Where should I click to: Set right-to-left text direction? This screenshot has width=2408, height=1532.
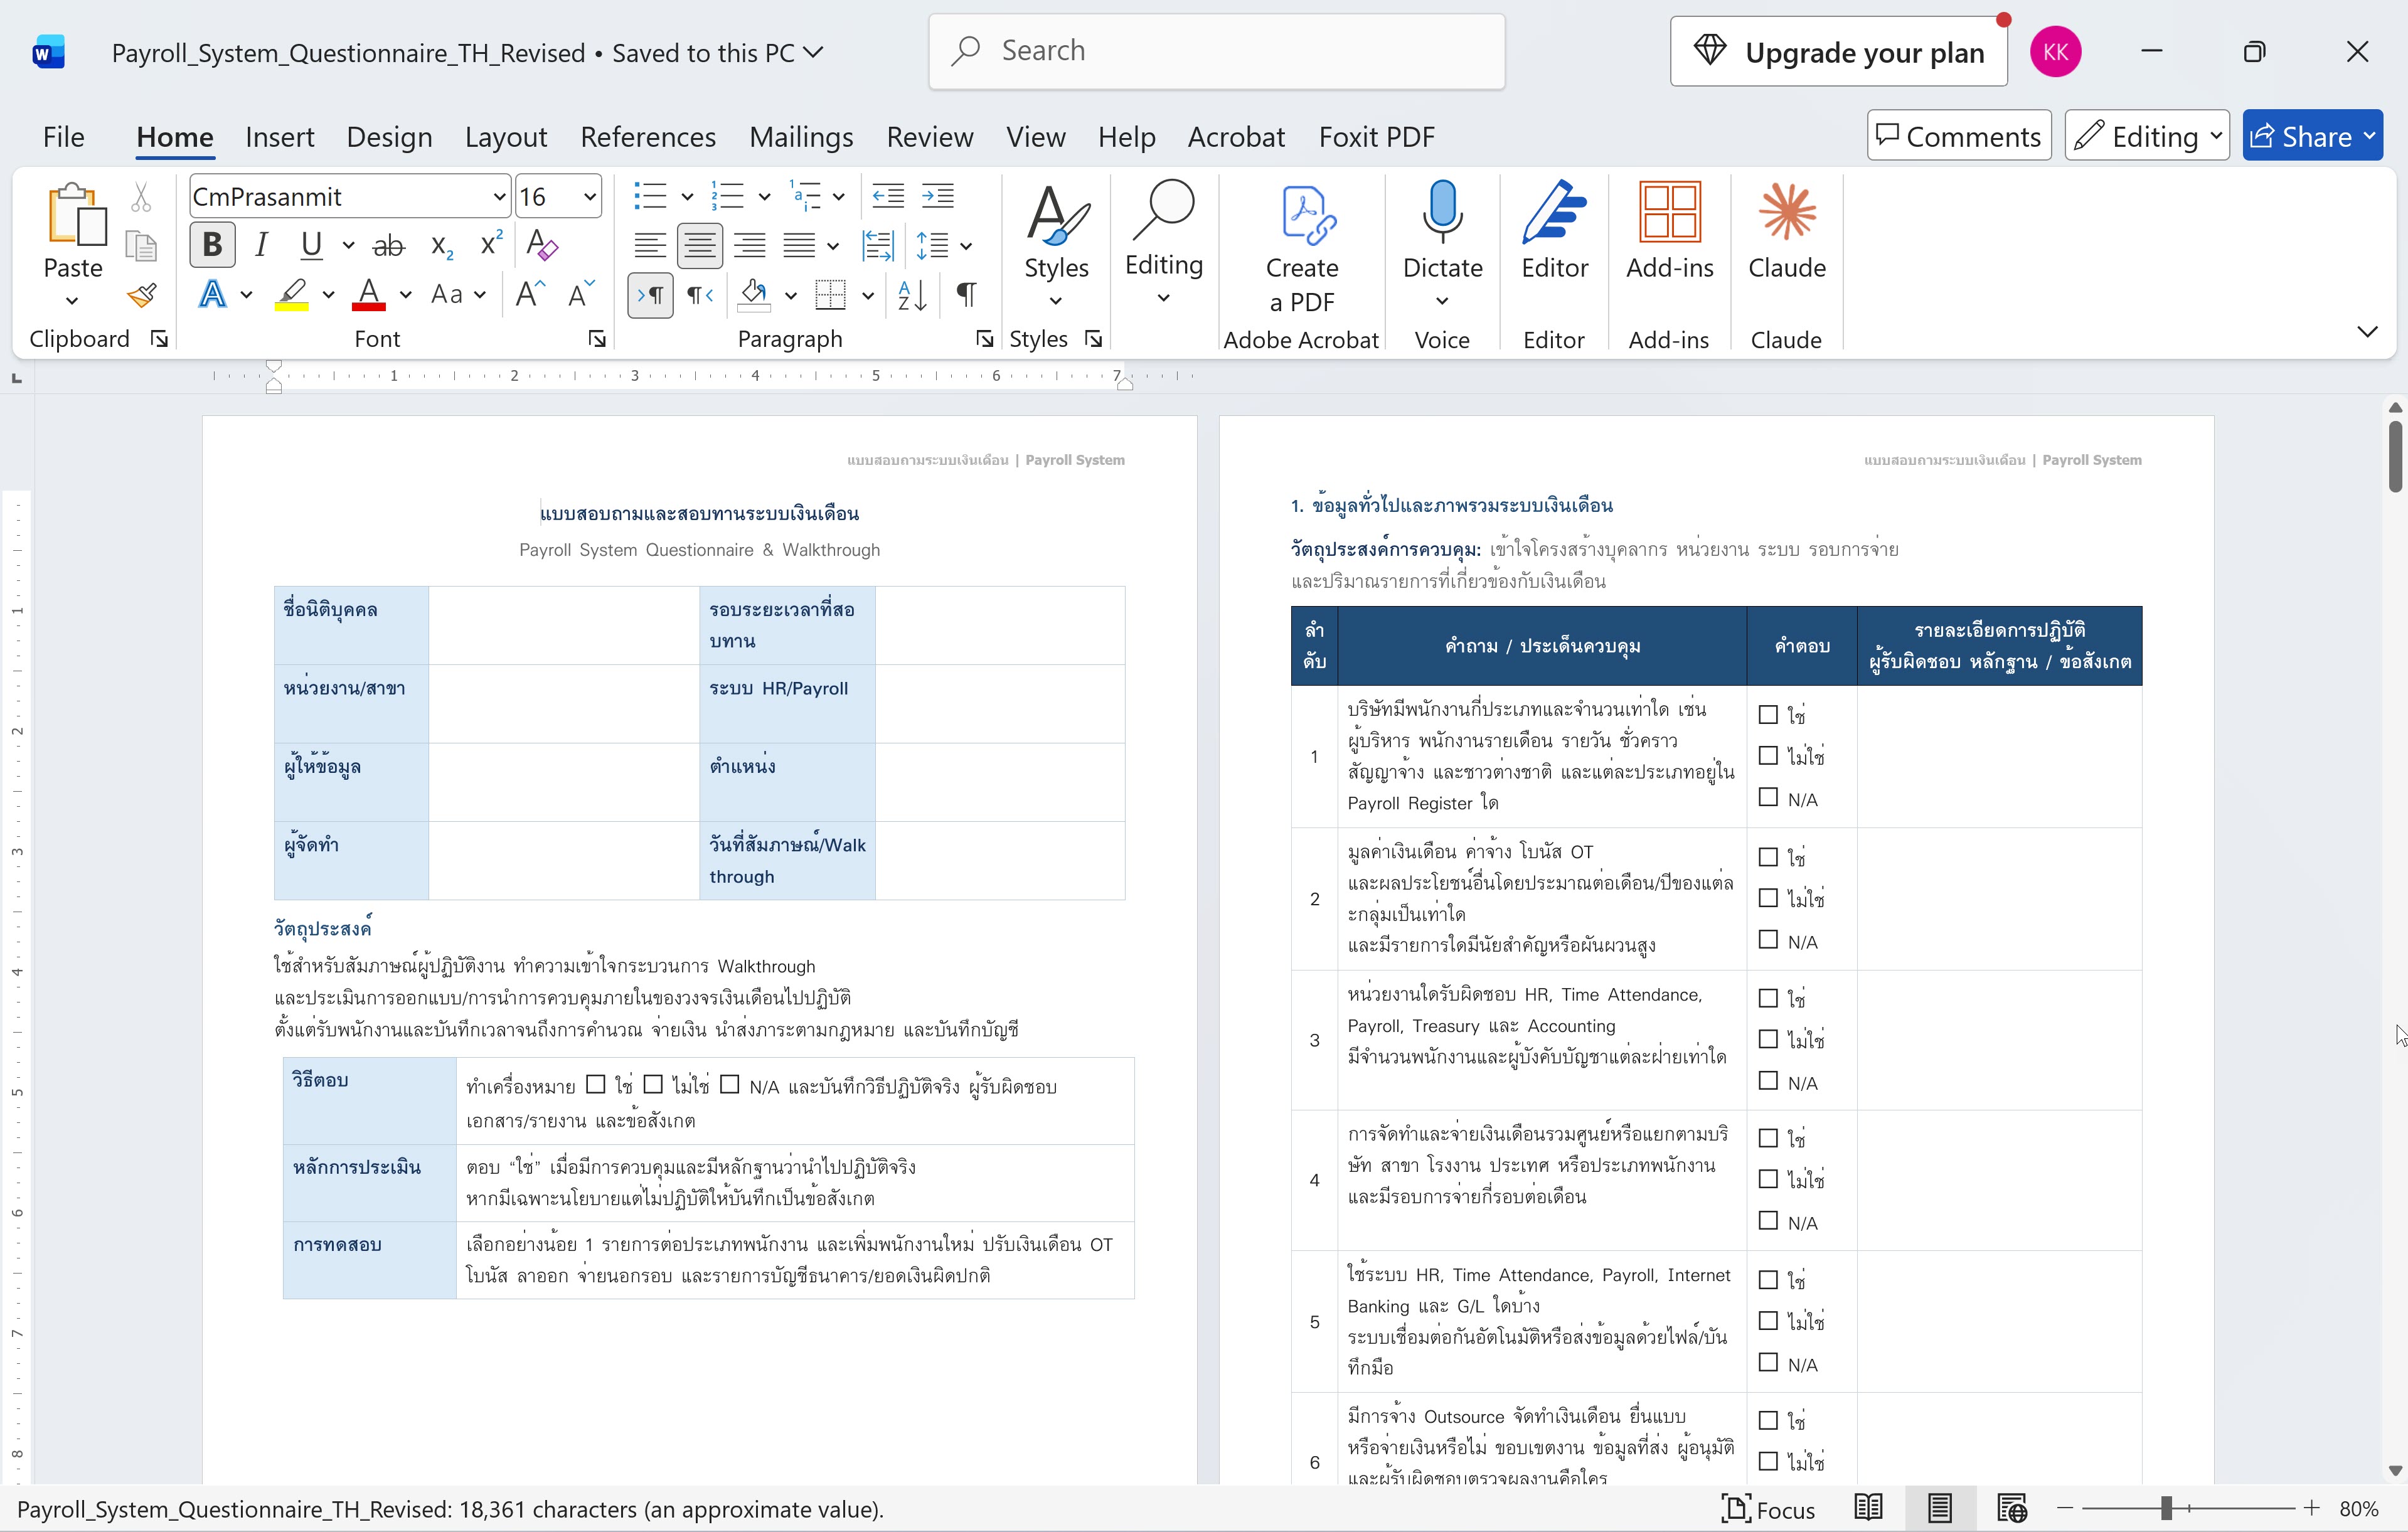click(x=700, y=295)
